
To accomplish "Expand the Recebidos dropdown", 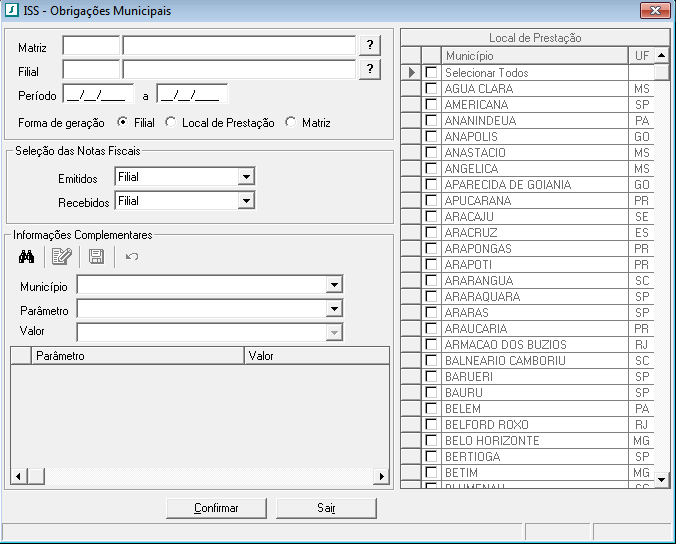I will [246, 201].
